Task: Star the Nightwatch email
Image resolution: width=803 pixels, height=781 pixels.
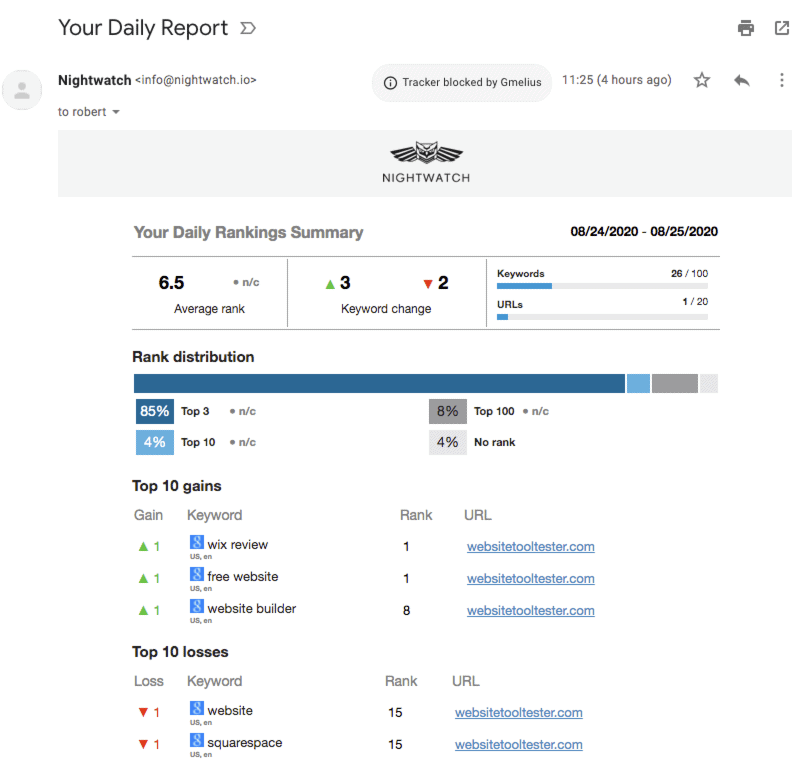Action: 702,80
